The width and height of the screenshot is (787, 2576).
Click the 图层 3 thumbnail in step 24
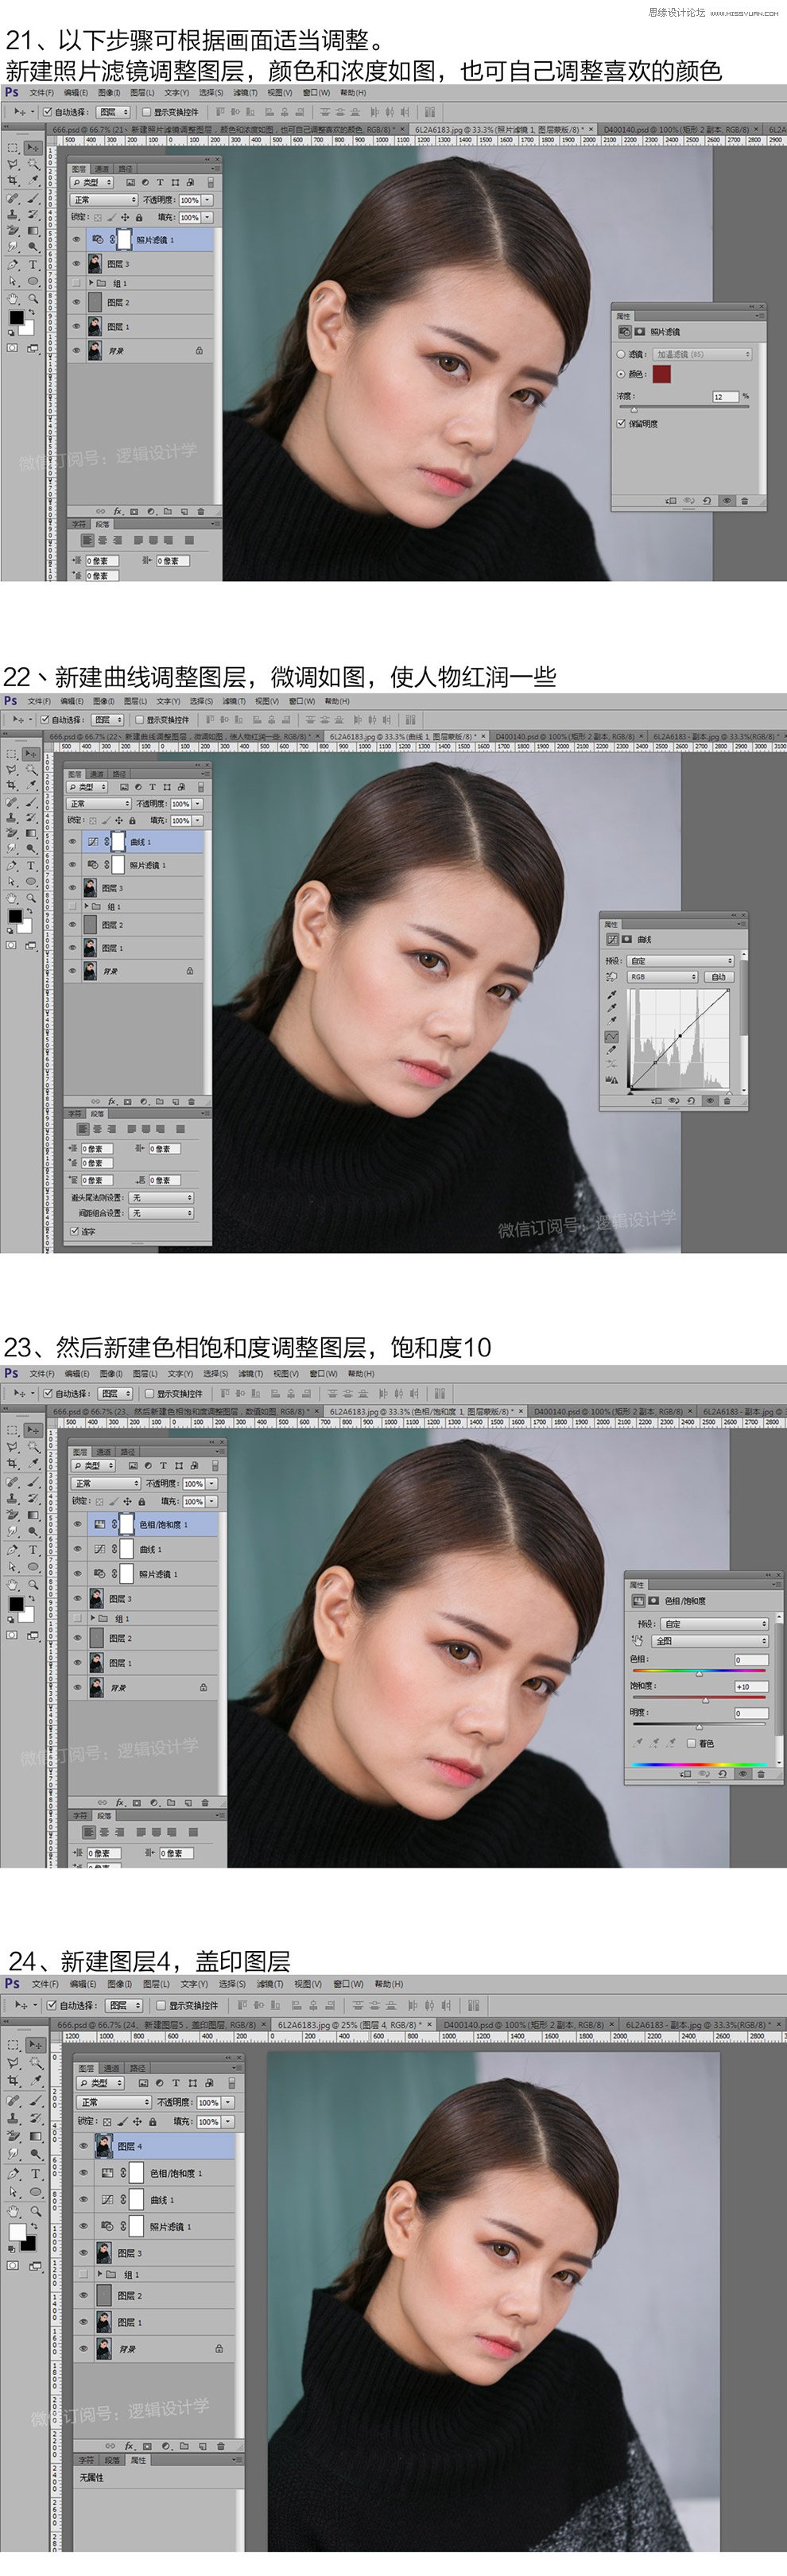point(104,2253)
